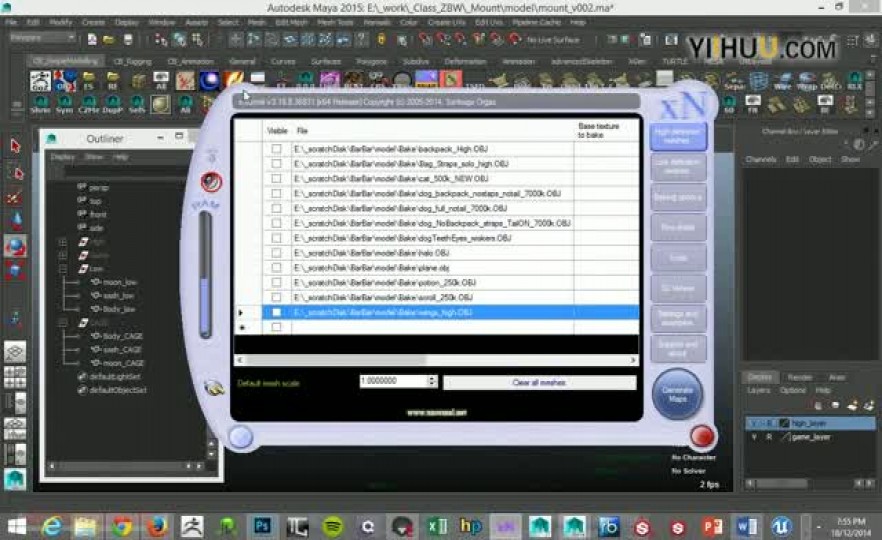The image size is (882, 540).
Task: Open the Pipeline Cache menu
Action: tap(536, 22)
